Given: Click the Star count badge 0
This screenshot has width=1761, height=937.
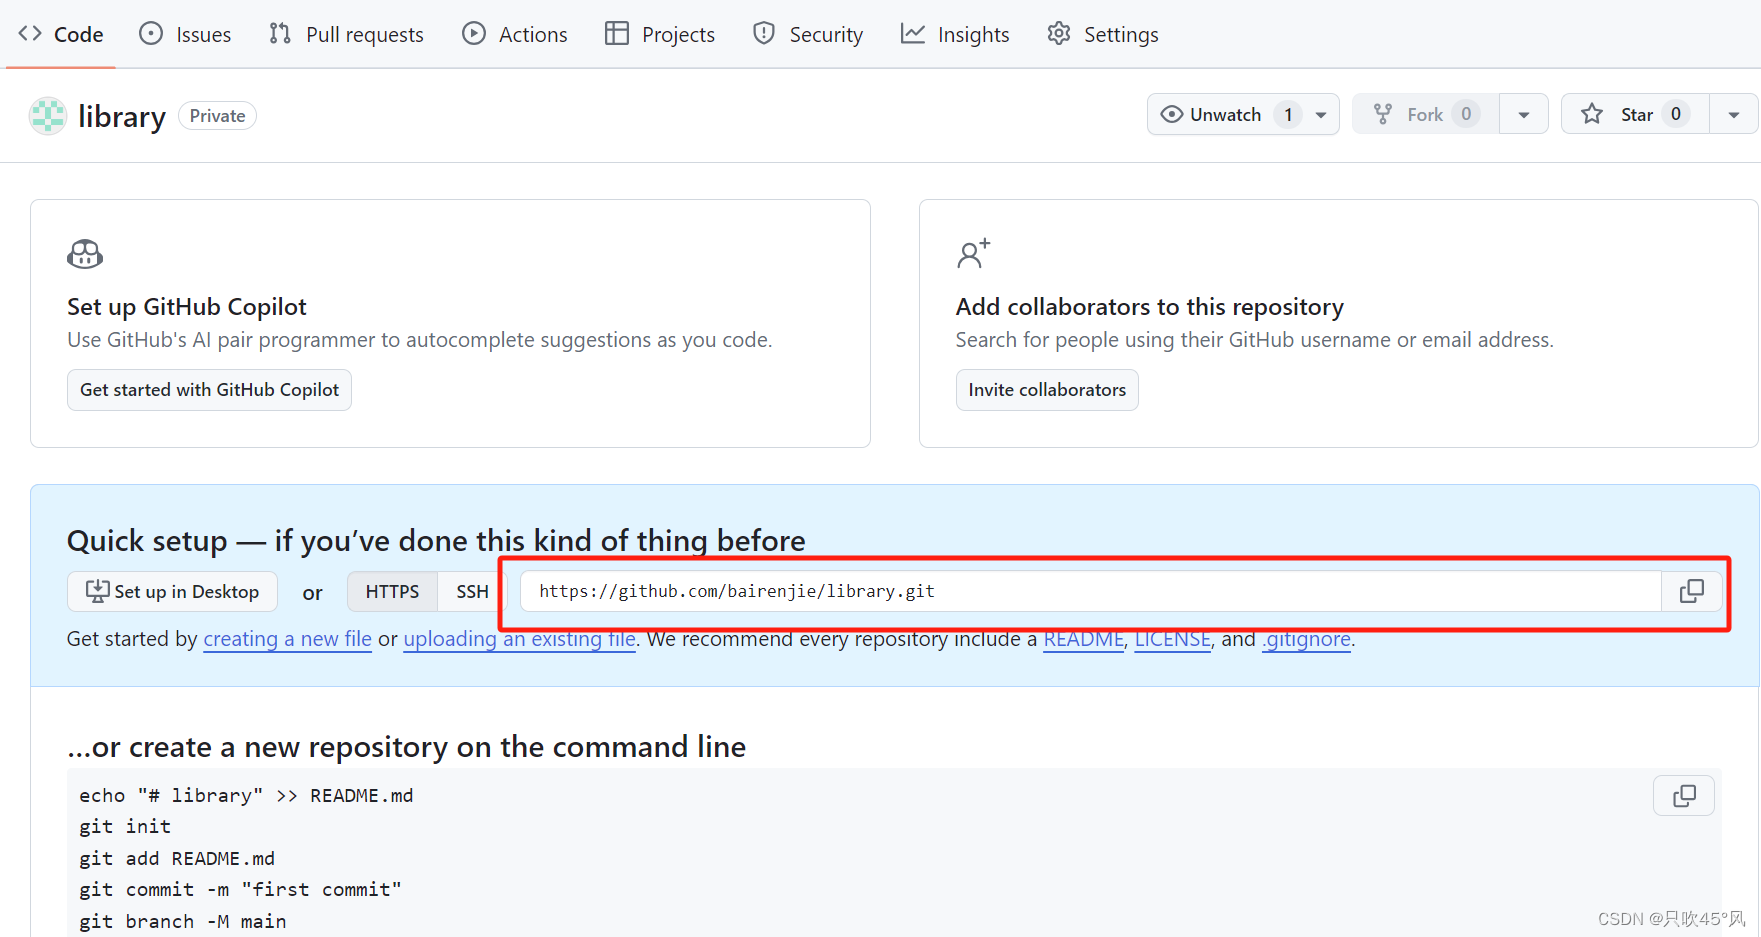Looking at the screenshot, I should pos(1676,114).
